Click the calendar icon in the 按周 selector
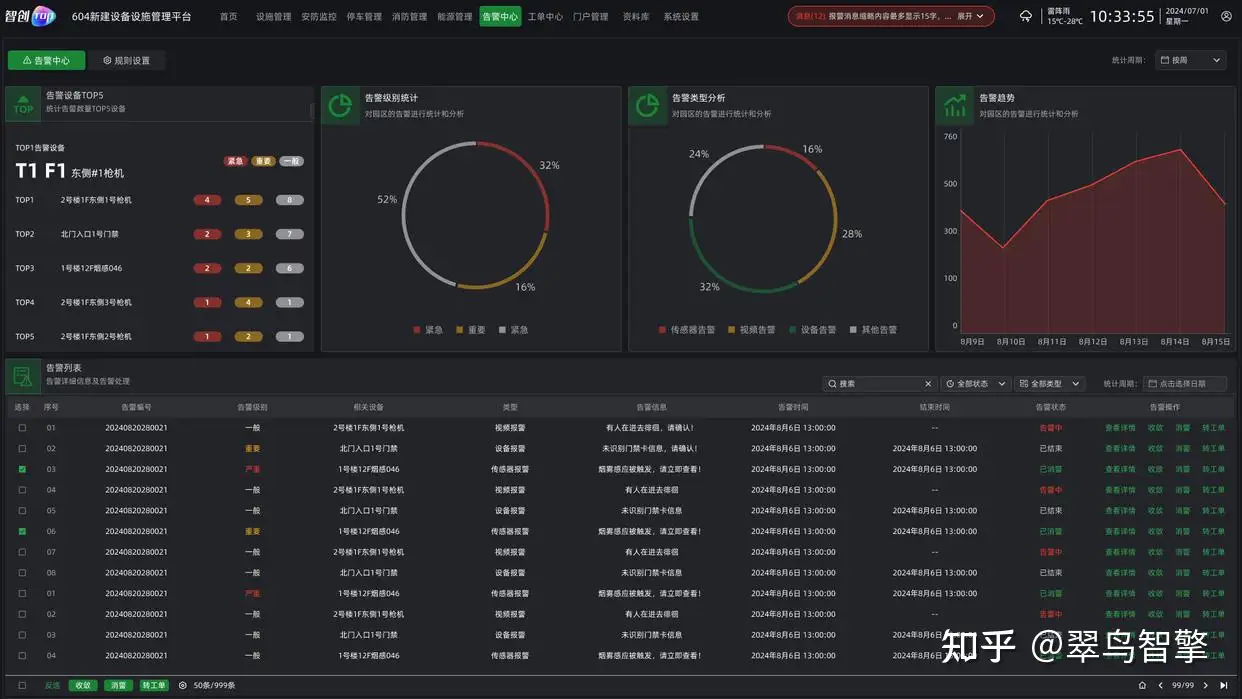 click(1165, 60)
